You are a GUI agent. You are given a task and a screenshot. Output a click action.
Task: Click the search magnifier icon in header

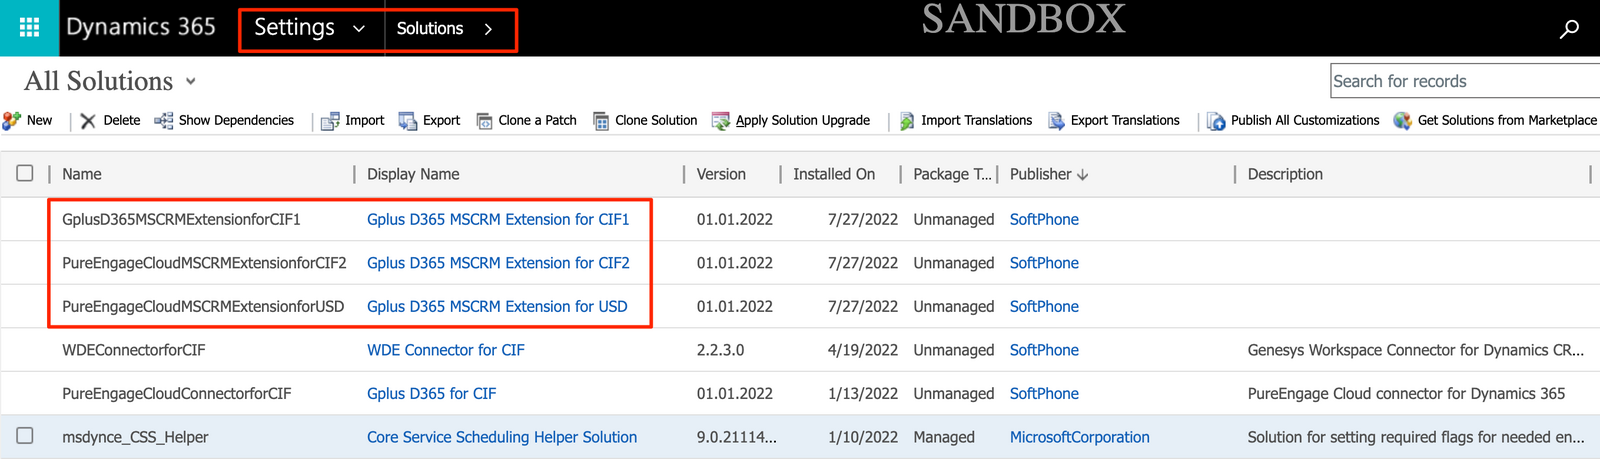(x=1569, y=29)
